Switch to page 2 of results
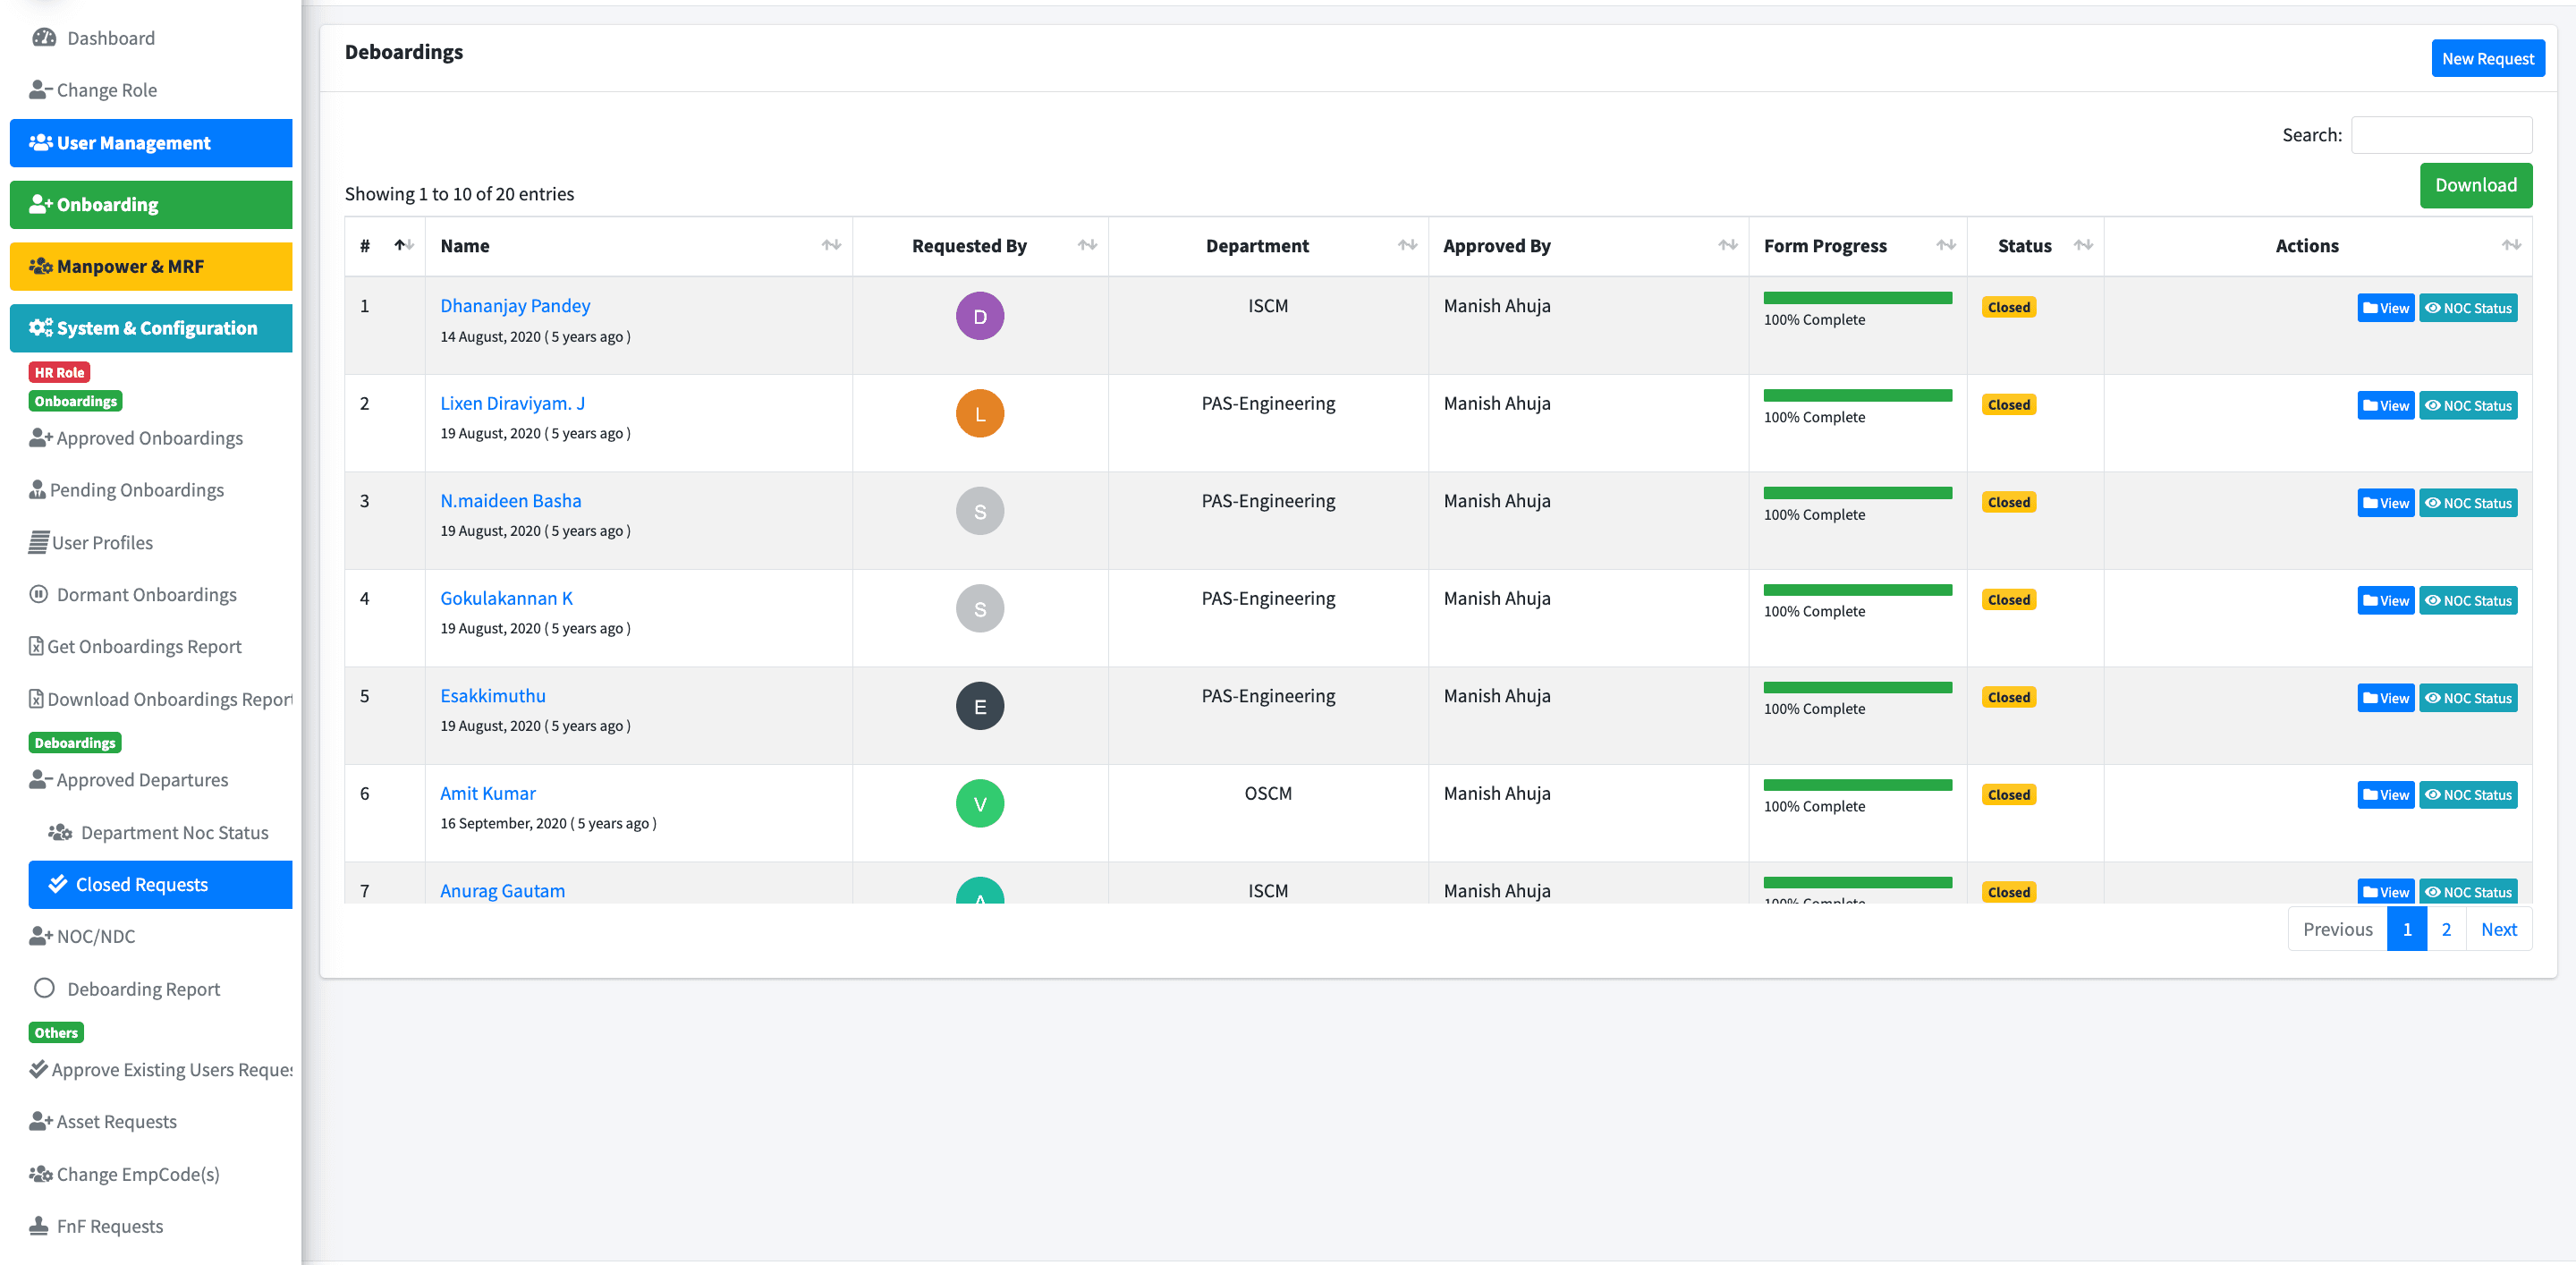Screen dimensions: 2576x1265 [x=2447, y=929]
